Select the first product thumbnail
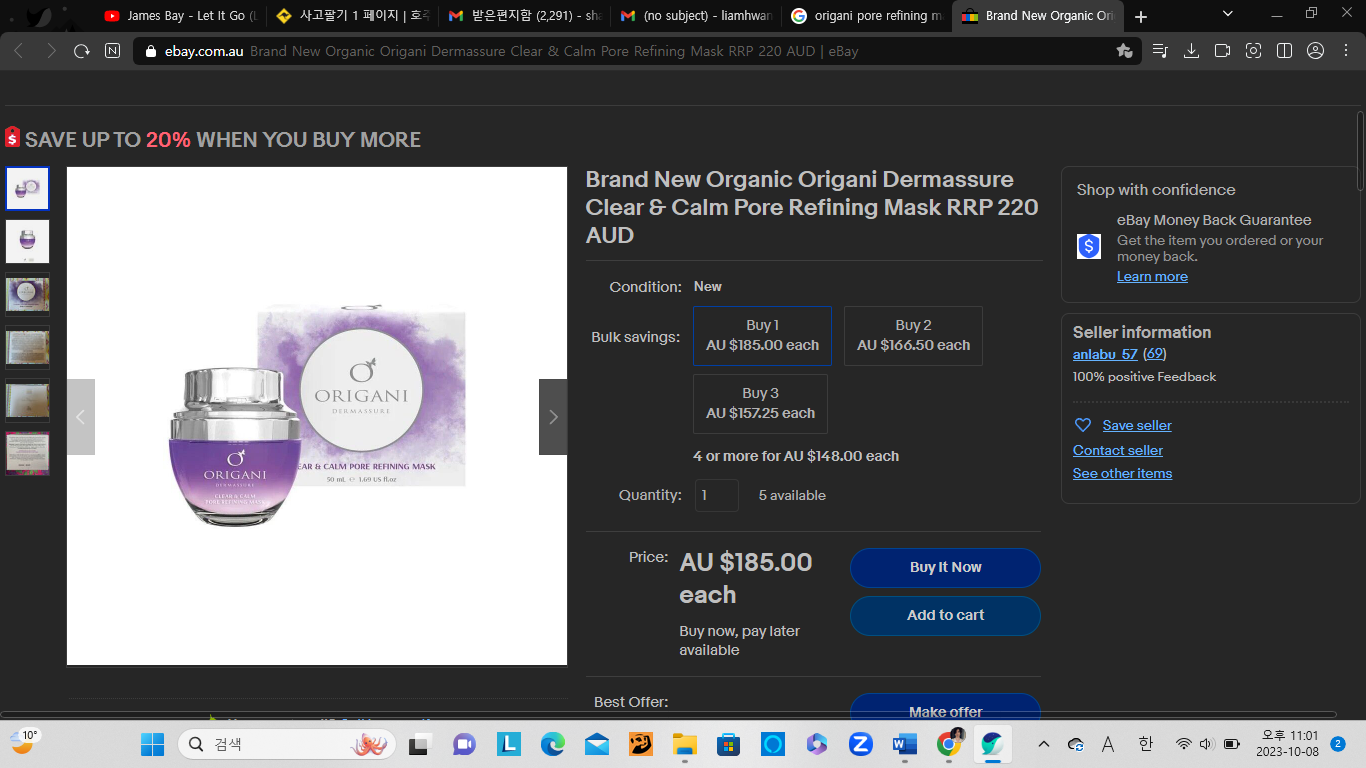 (x=27, y=188)
